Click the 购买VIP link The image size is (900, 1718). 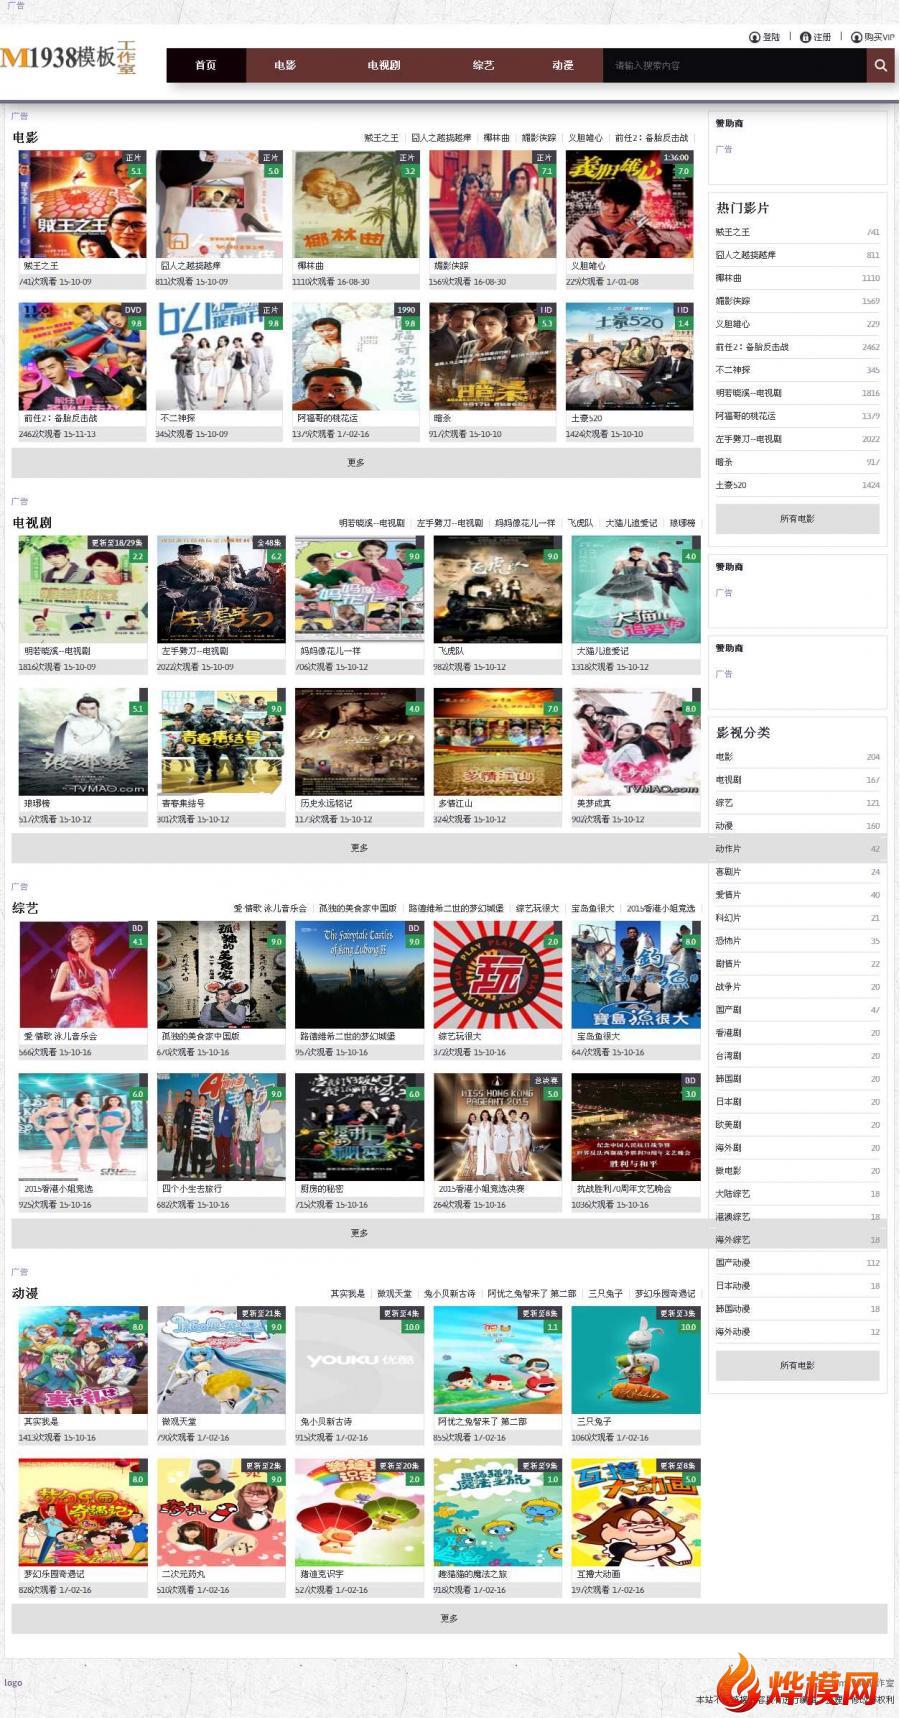(879, 37)
